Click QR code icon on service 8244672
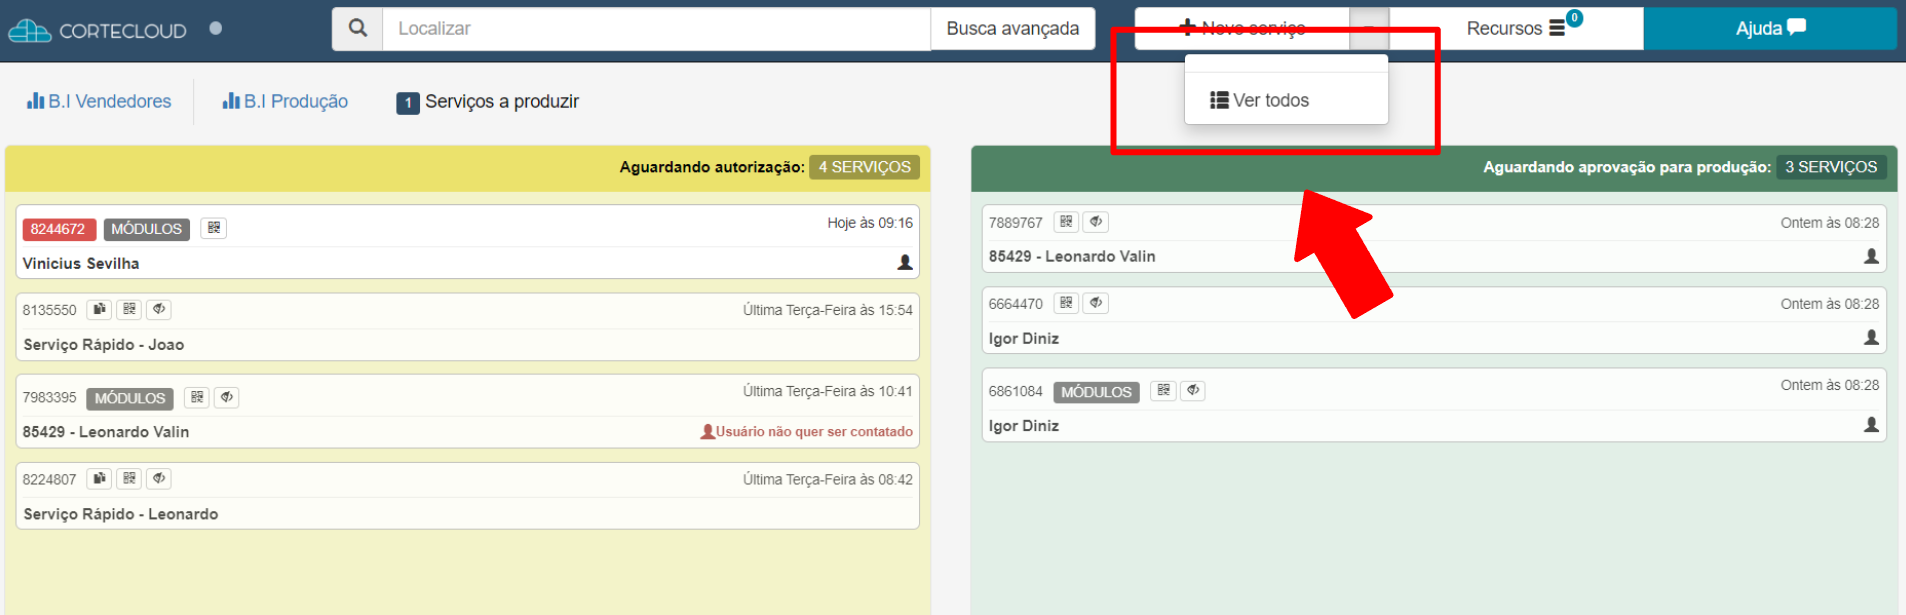The width and height of the screenshot is (1906, 615). tap(214, 228)
